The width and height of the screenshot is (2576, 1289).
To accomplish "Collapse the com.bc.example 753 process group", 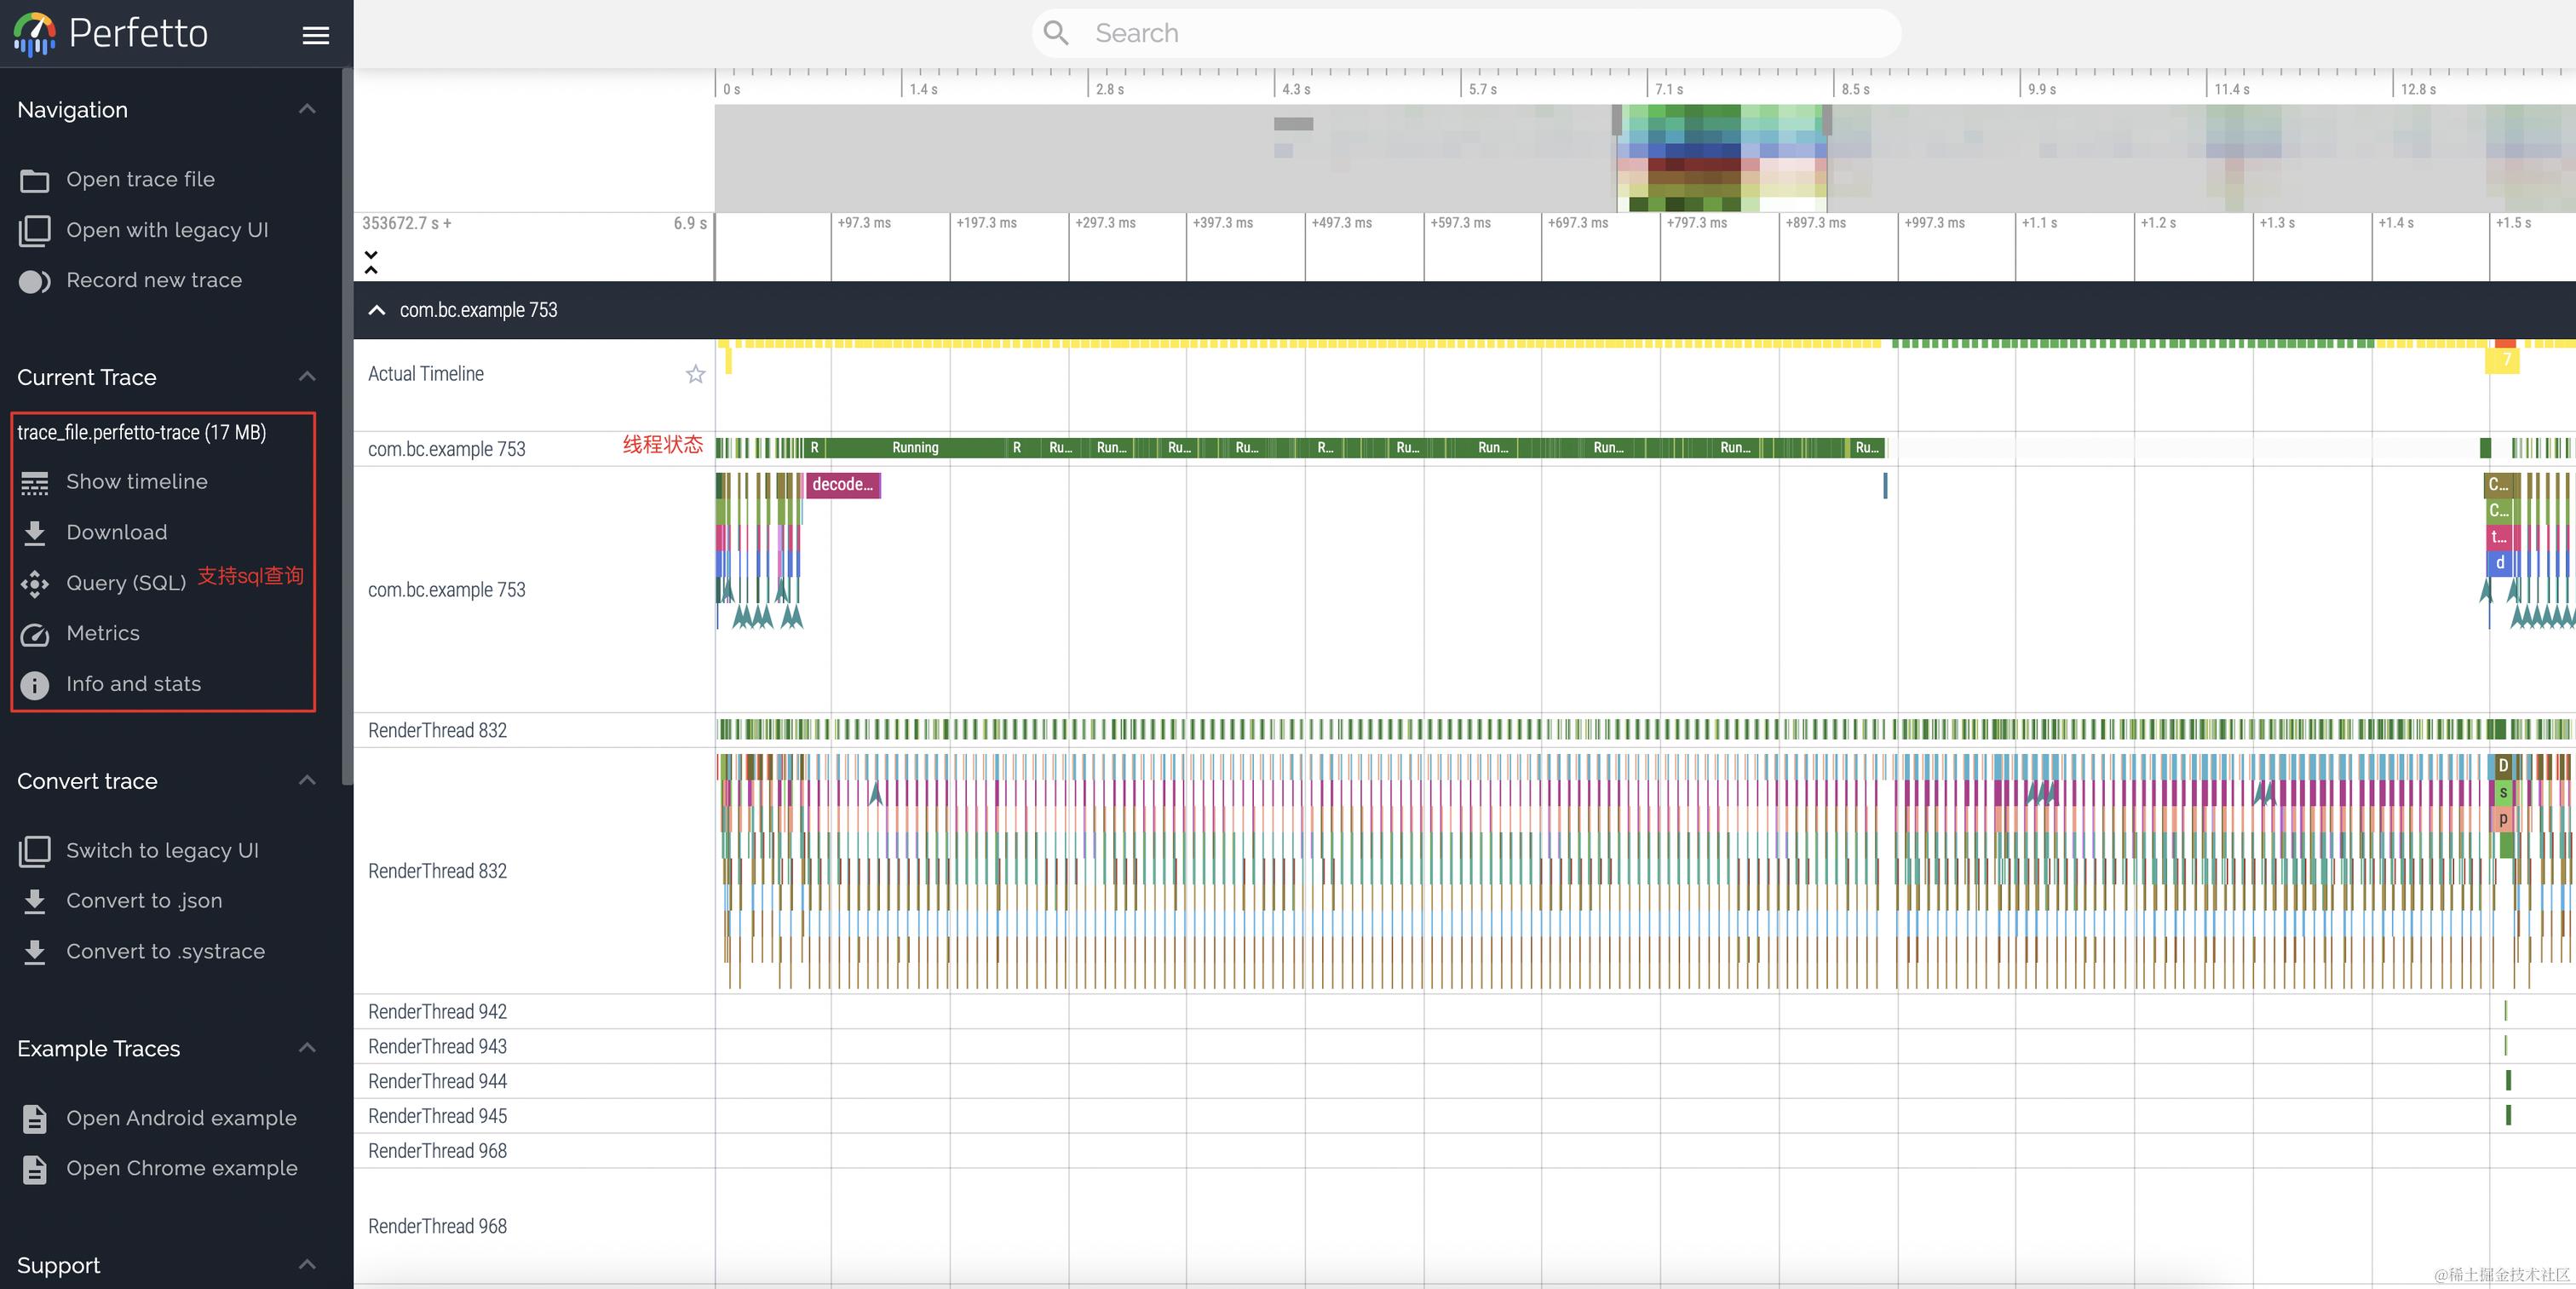I will [377, 310].
